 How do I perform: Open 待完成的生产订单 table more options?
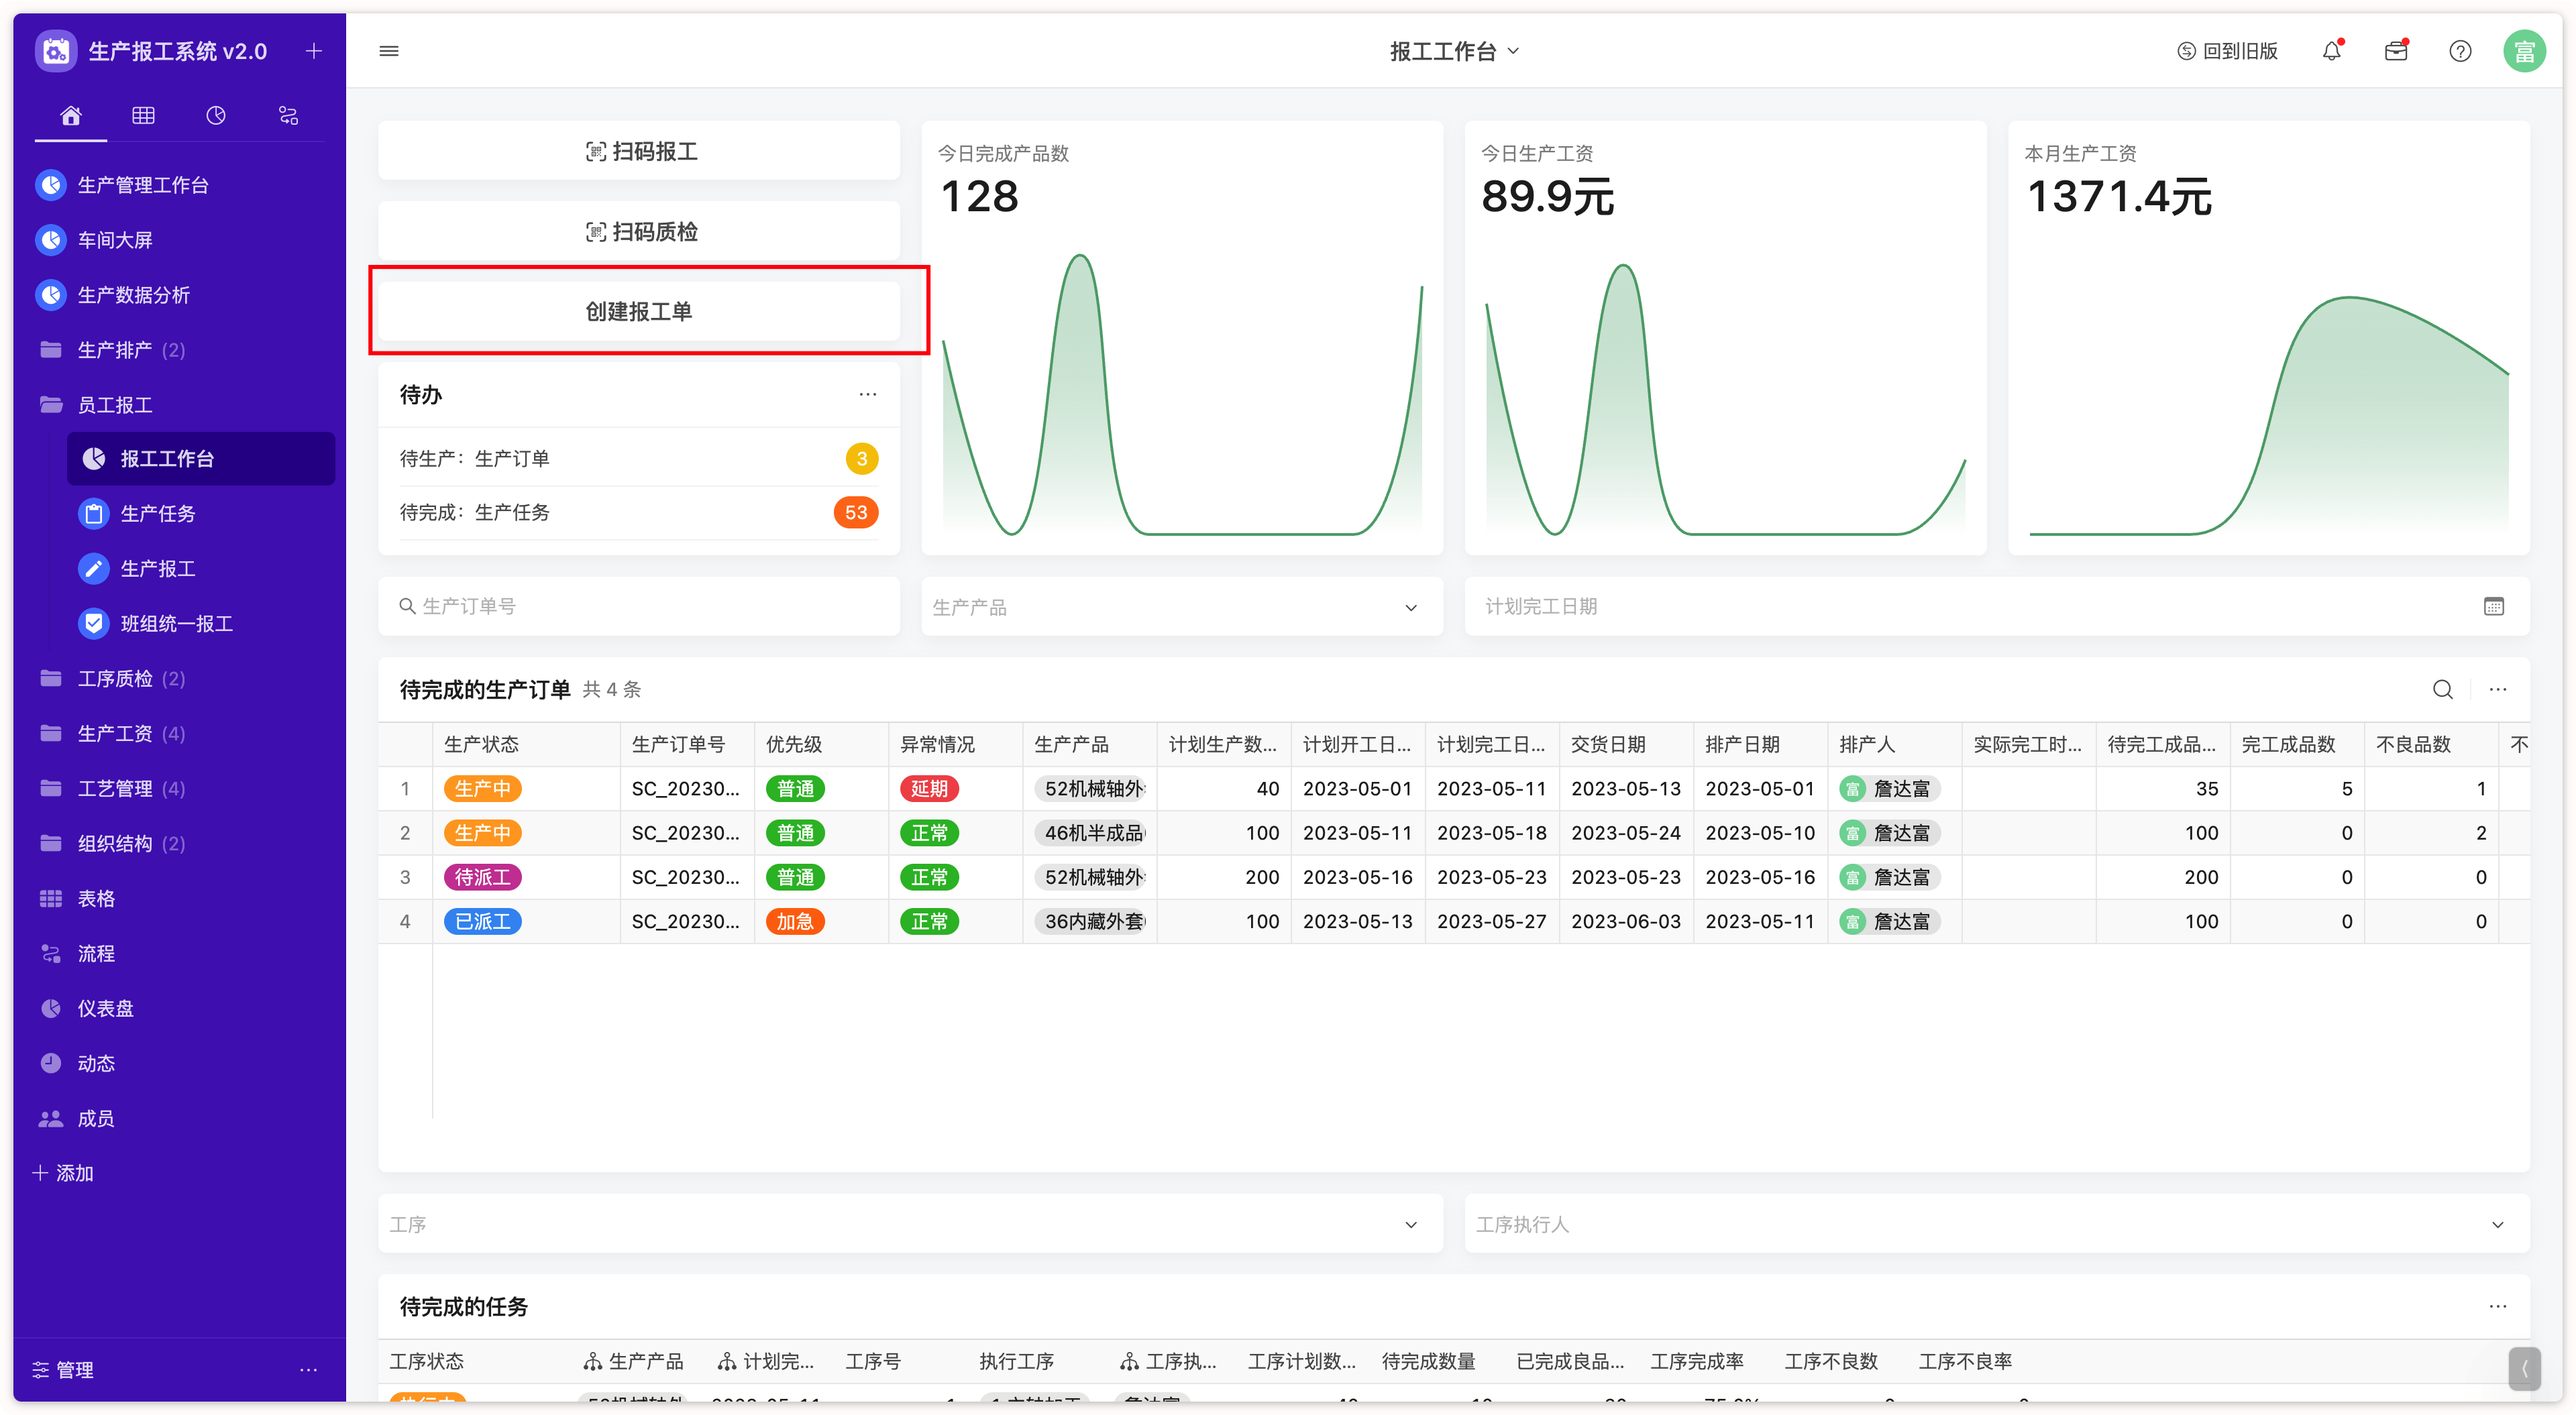click(2498, 690)
